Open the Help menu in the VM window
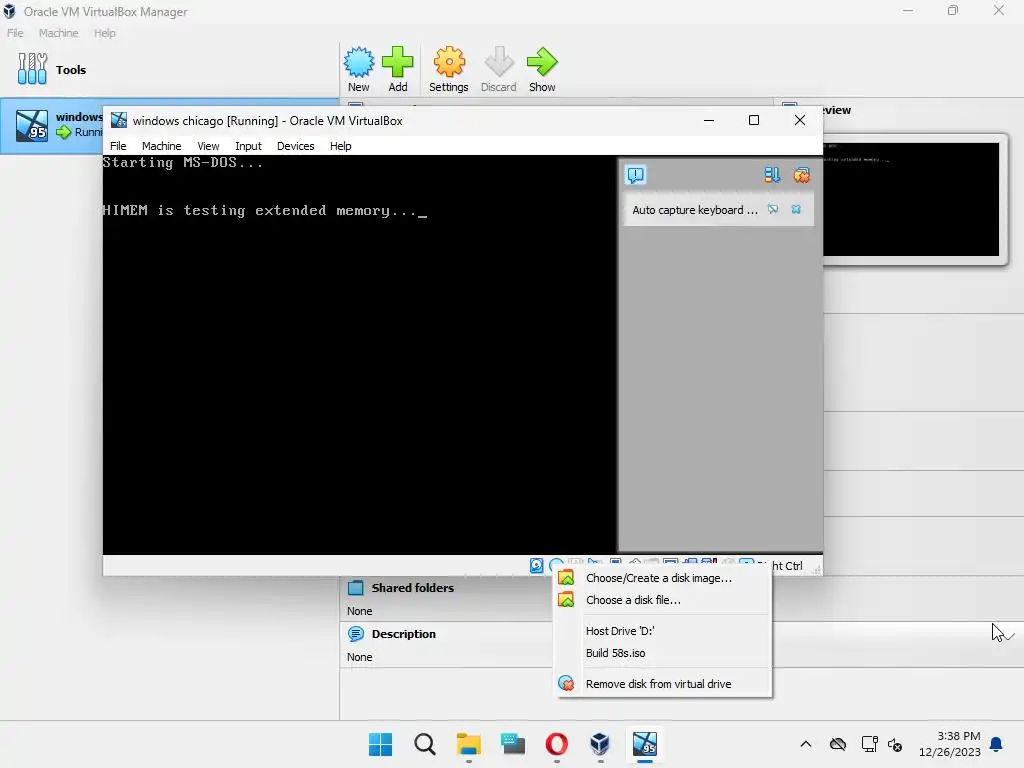This screenshot has width=1024, height=768. [x=340, y=146]
